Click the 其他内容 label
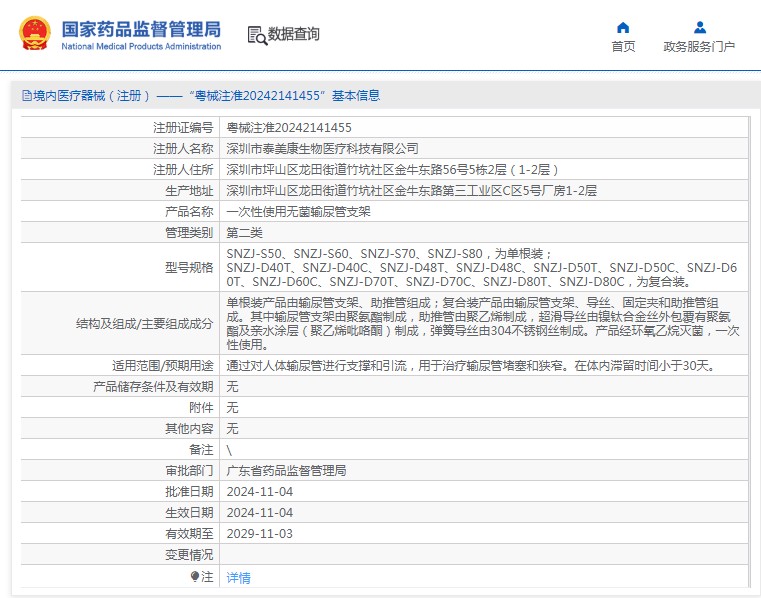The height and width of the screenshot is (598, 761). point(189,429)
